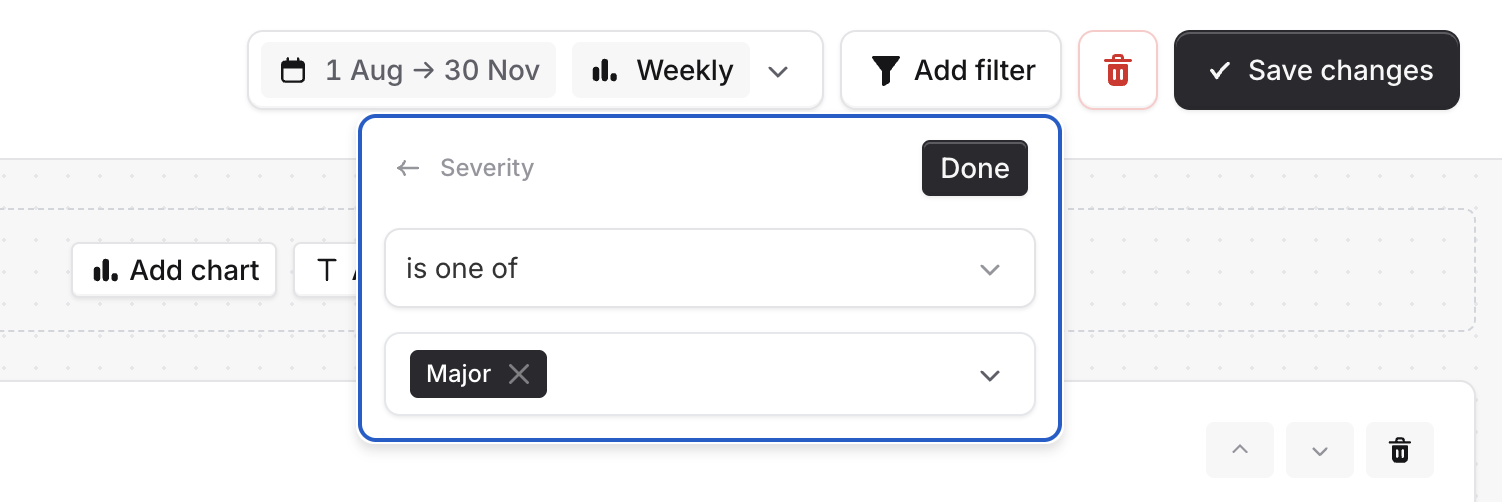The width and height of the screenshot is (1502, 502).
Task: Delete the panel with the black trash icon
Action: tap(1400, 451)
